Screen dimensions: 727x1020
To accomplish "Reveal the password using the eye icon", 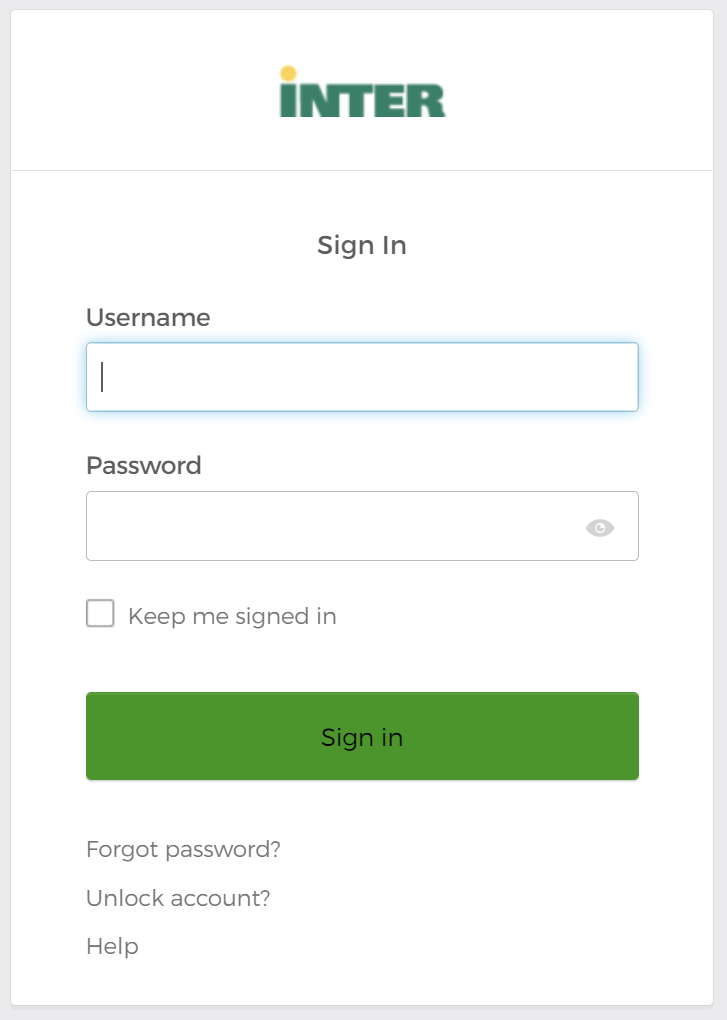I will tap(600, 526).
